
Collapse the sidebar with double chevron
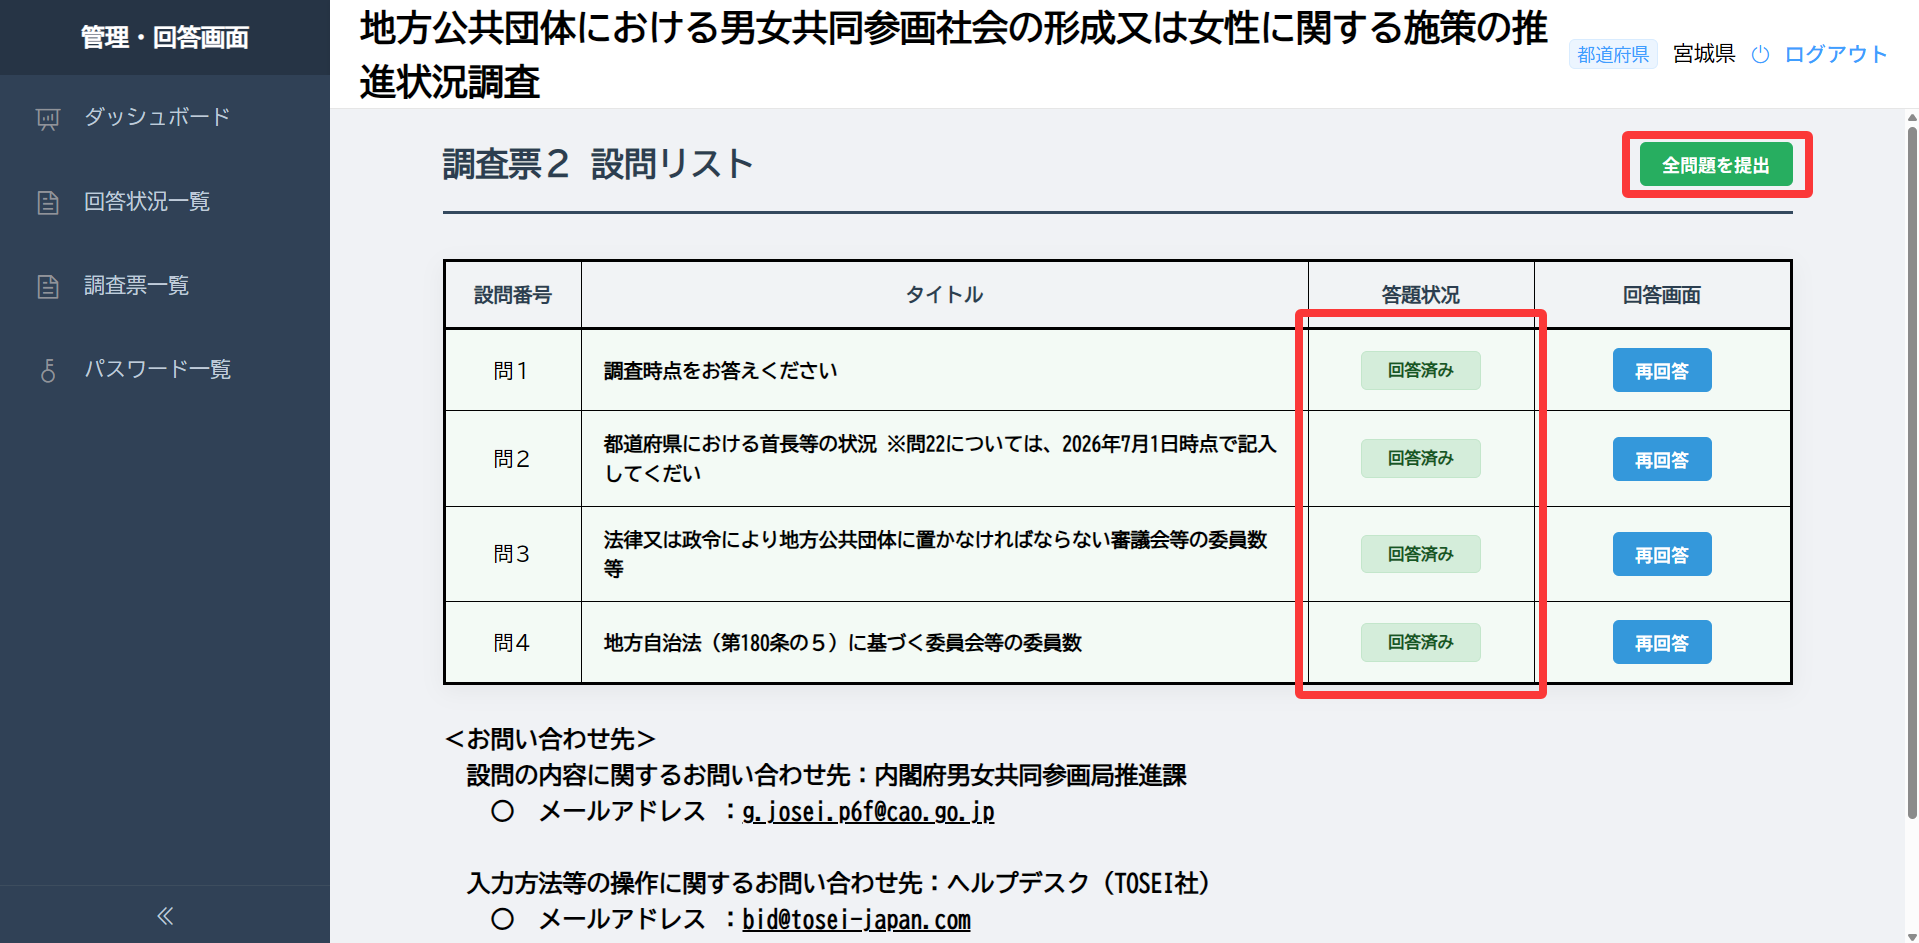(165, 915)
